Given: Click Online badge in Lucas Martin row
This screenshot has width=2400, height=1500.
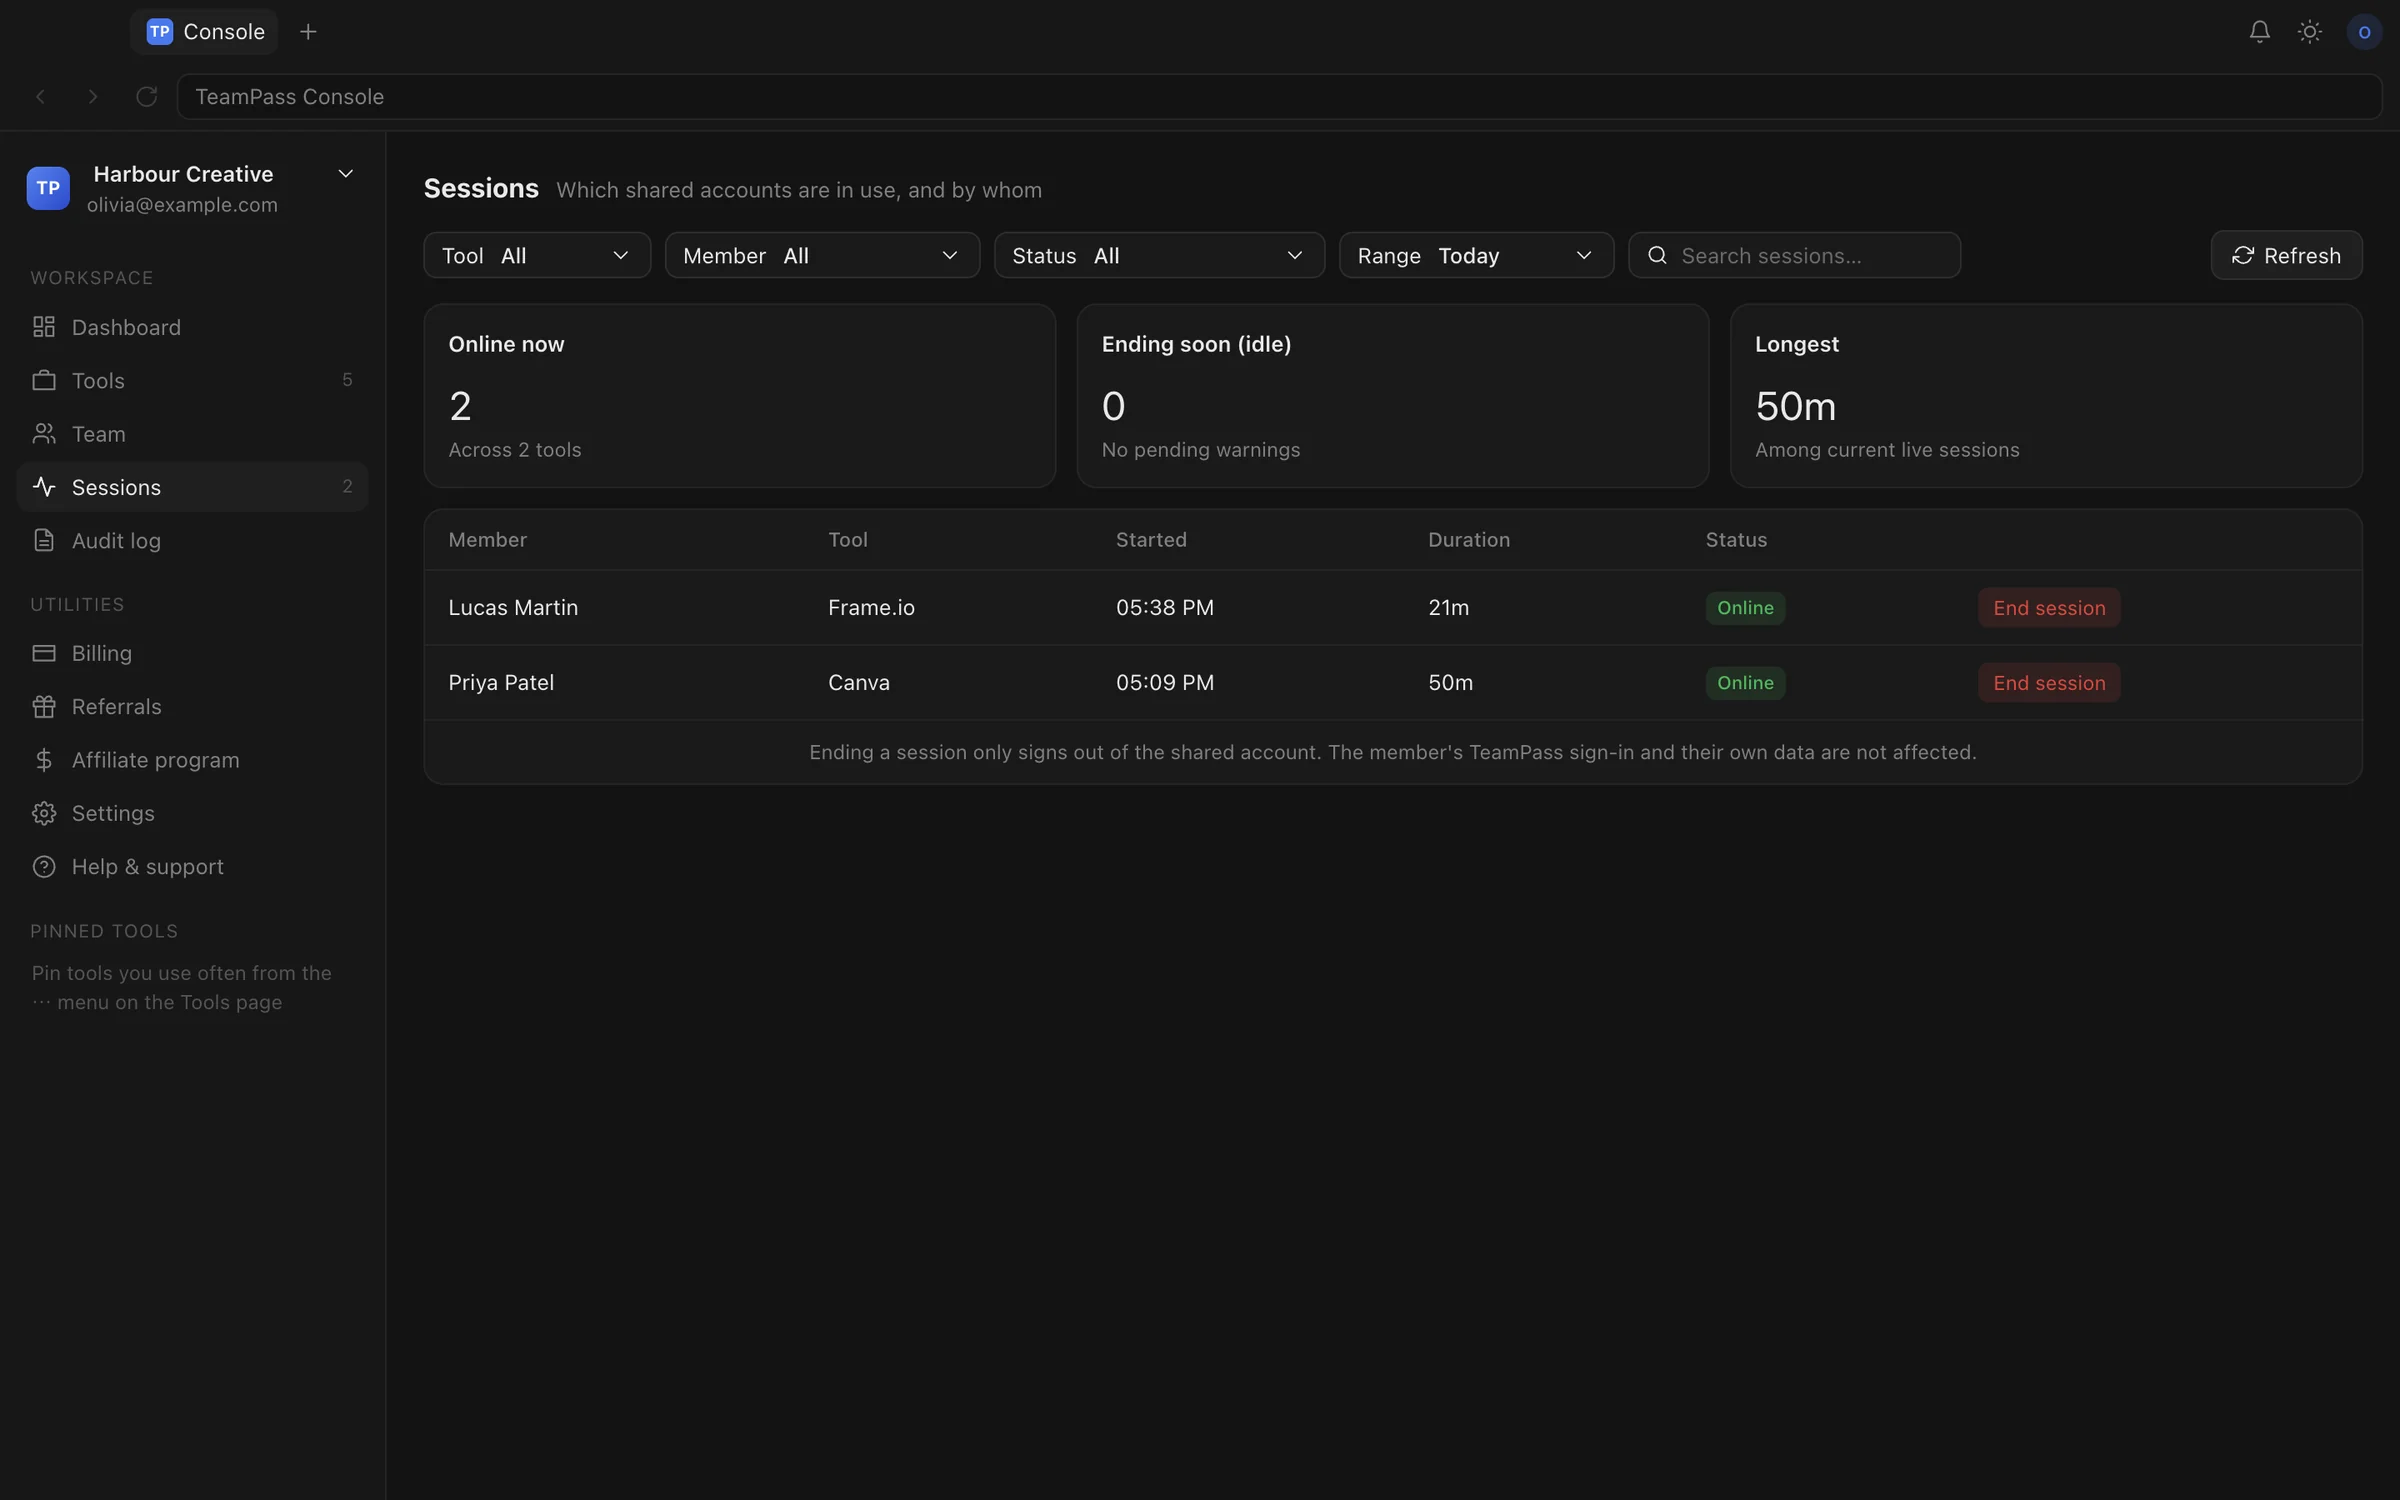Looking at the screenshot, I should point(1745,608).
